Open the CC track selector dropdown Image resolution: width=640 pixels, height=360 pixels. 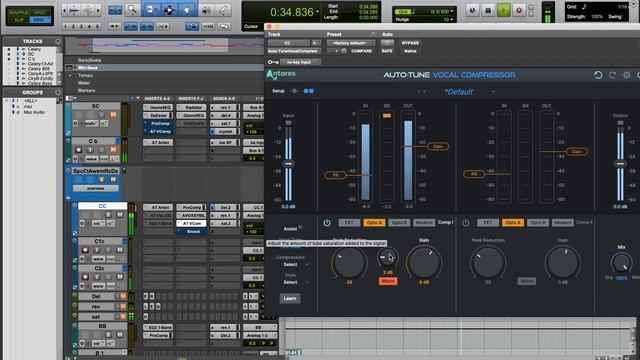click(288, 43)
